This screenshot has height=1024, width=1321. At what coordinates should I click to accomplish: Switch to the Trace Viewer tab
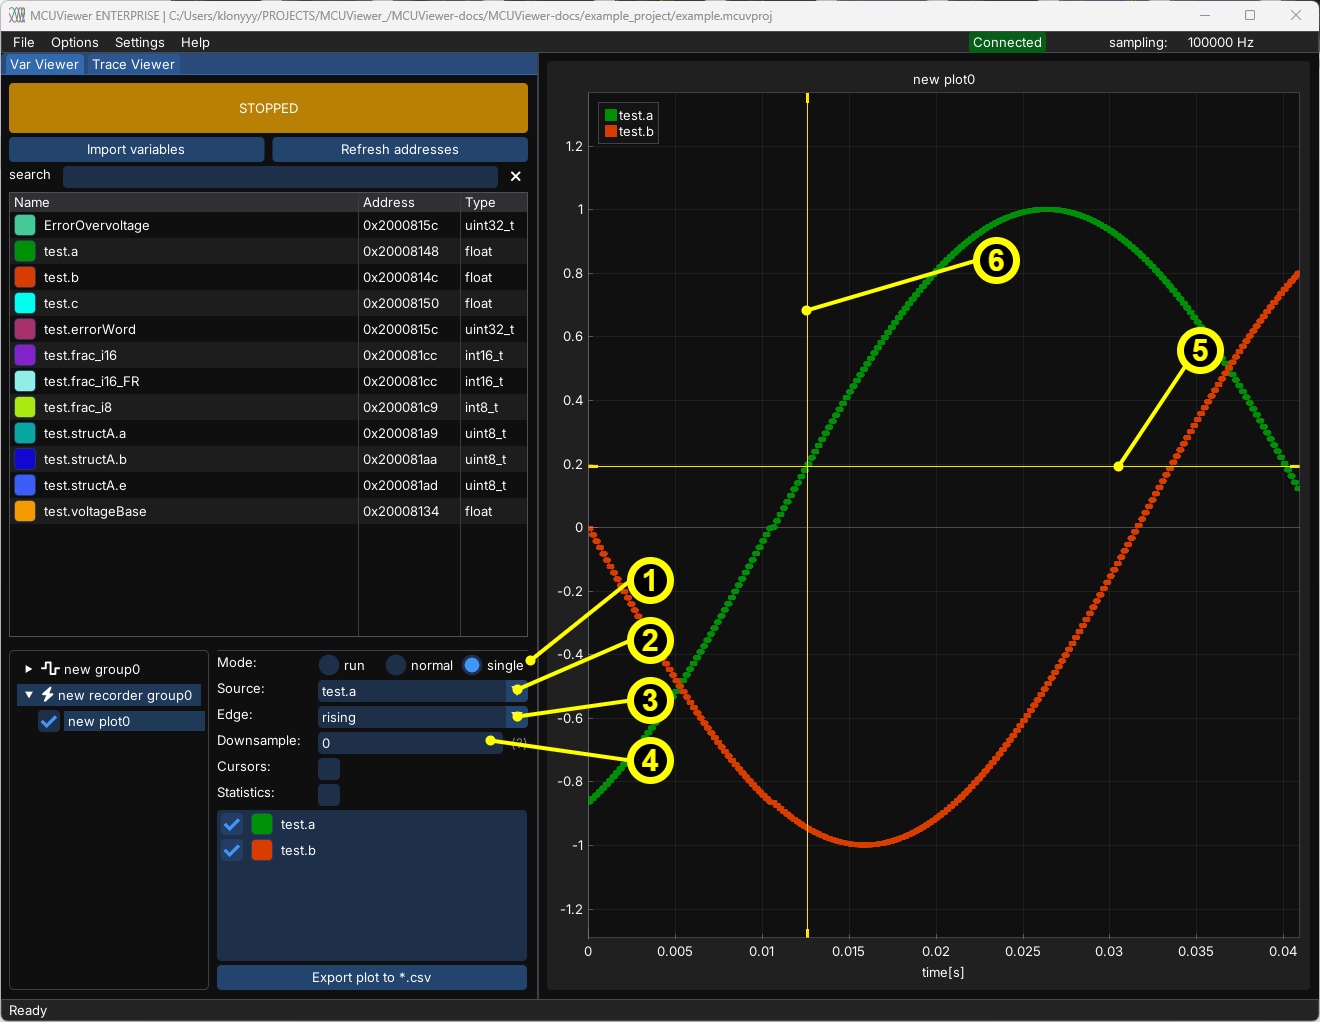click(x=133, y=65)
